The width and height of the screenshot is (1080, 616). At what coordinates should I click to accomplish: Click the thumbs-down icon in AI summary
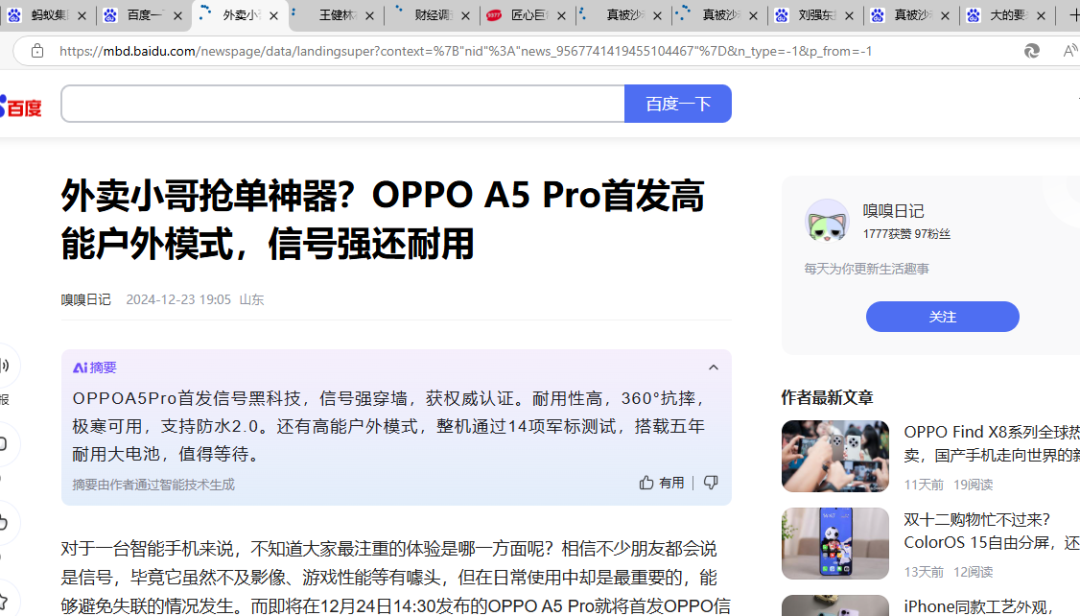[x=710, y=483]
